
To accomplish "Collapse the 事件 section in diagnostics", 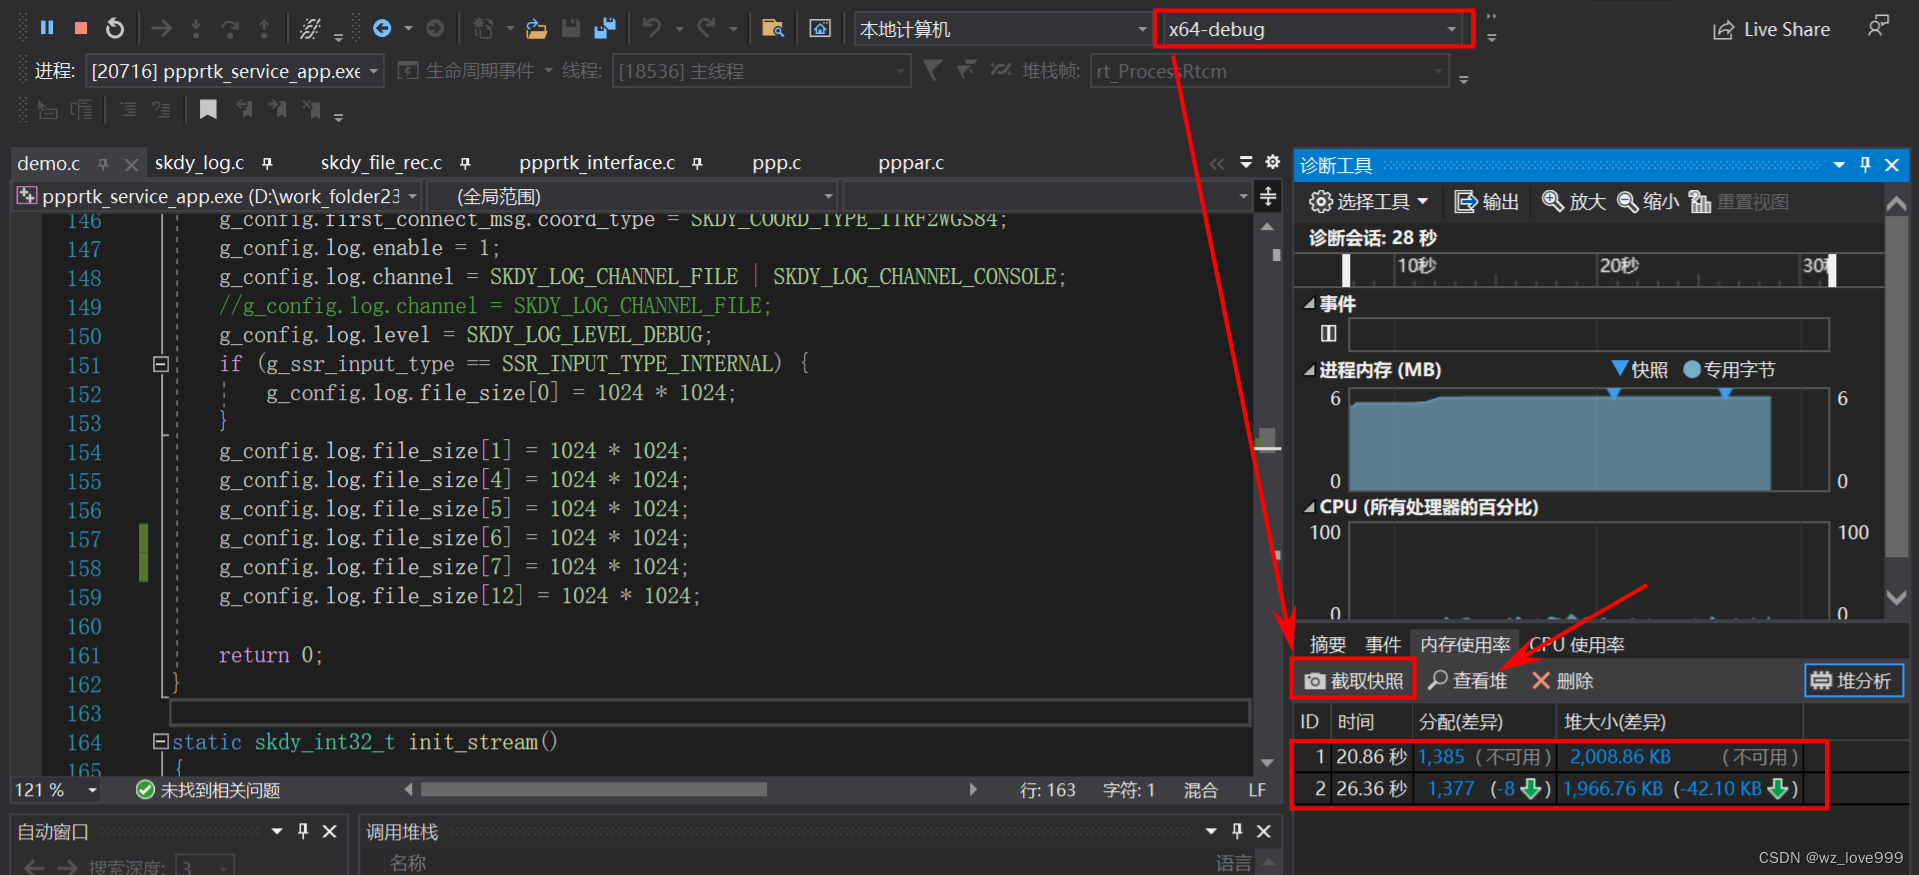I will coord(1309,303).
